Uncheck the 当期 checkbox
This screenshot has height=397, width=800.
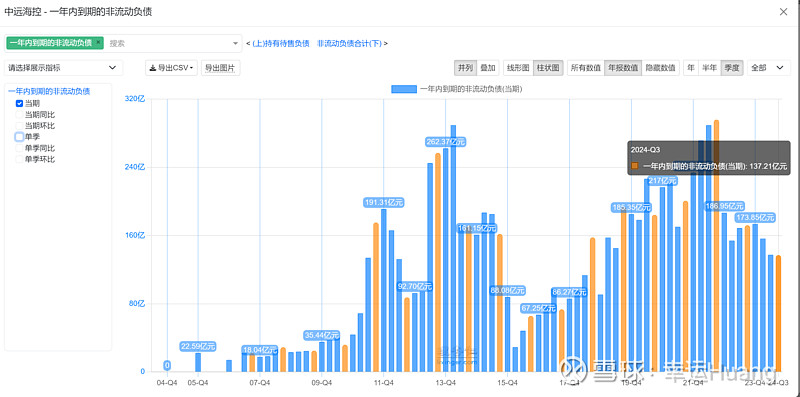click(19, 103)
